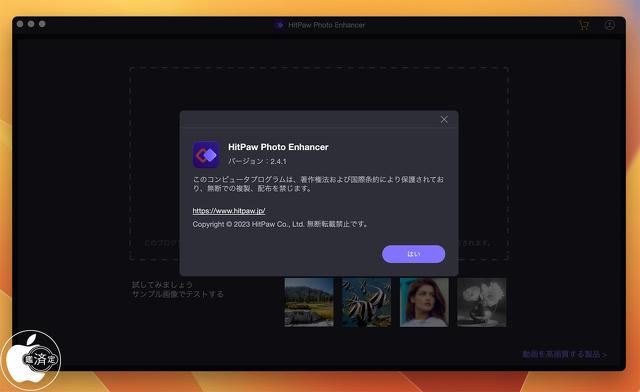
Task: Click the はい confirmation button
Action: pyautogui.click(x=413, y=254)
